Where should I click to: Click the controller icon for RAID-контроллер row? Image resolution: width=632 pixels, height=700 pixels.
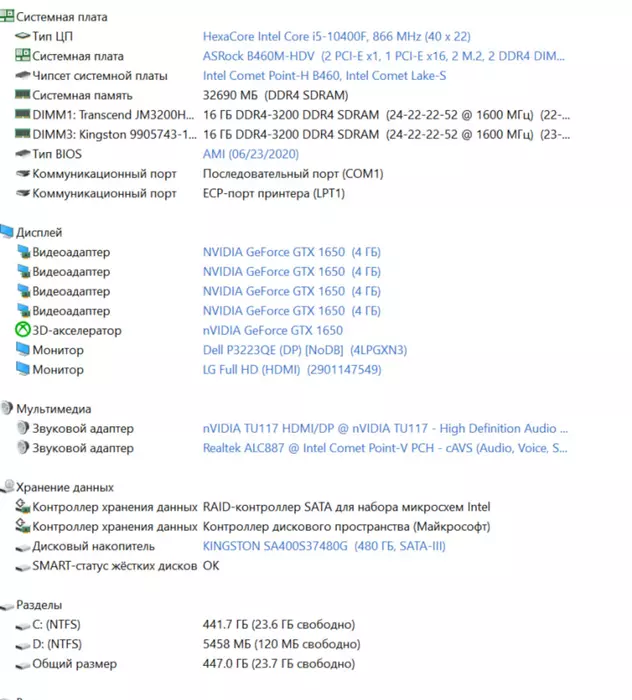tap(23, 506)
